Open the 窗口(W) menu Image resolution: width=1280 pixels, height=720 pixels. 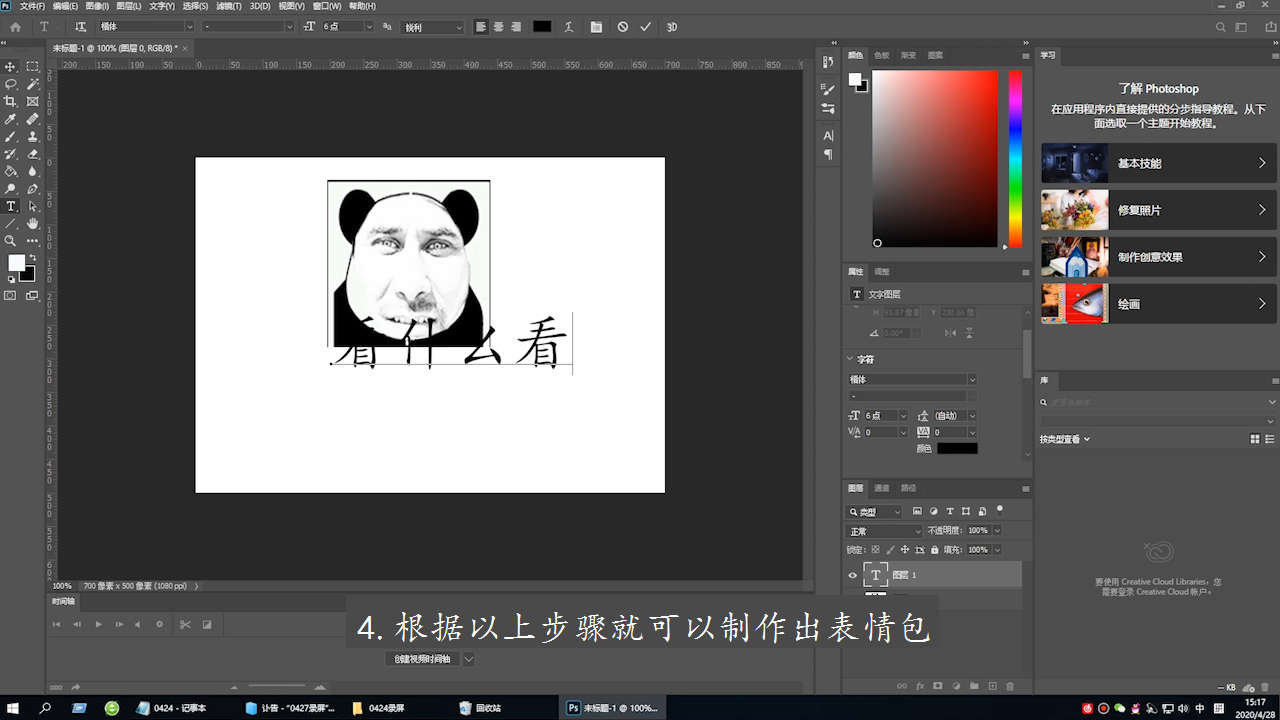pos(326,6)
